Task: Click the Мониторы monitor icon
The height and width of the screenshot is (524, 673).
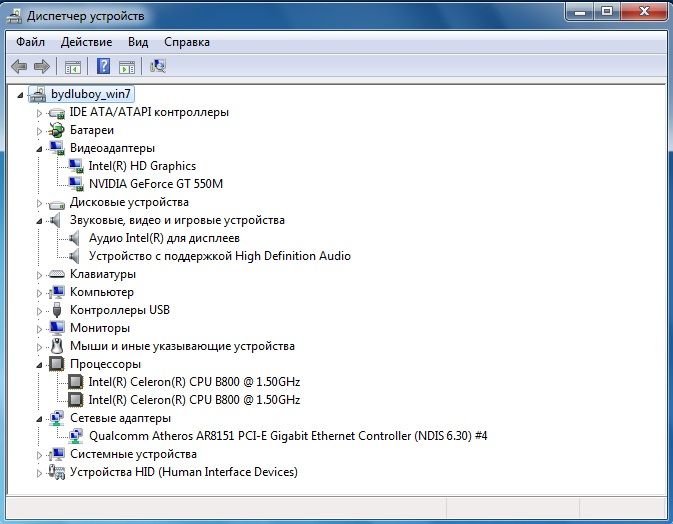Action: [57, 329]
